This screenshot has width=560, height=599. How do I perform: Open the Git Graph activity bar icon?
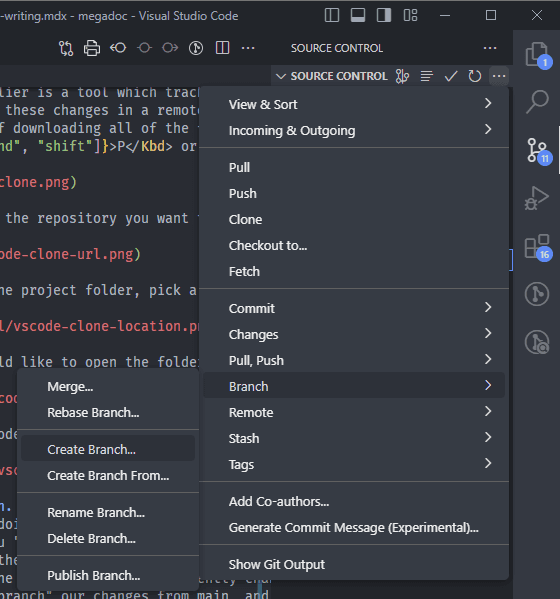(x=537, y=294)
